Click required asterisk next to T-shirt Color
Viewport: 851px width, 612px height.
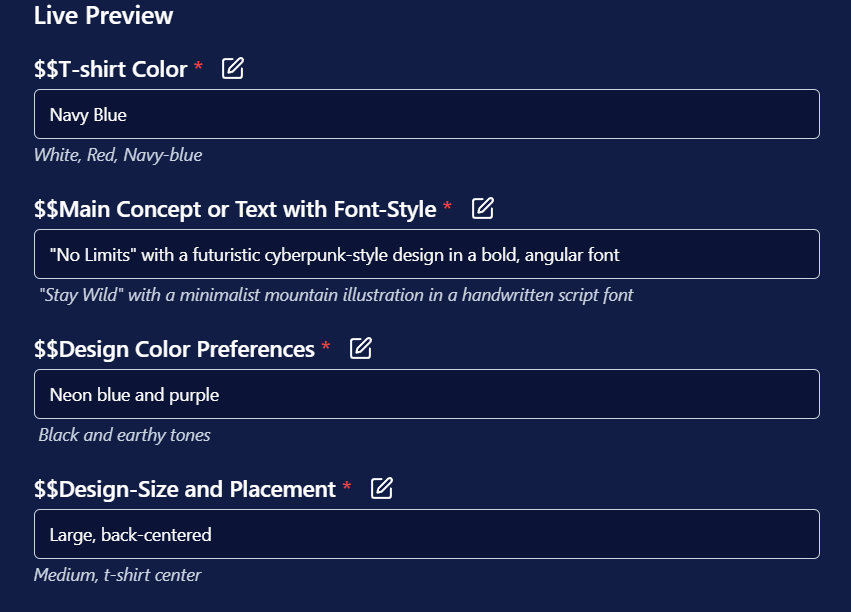click(x=198, y=67)
